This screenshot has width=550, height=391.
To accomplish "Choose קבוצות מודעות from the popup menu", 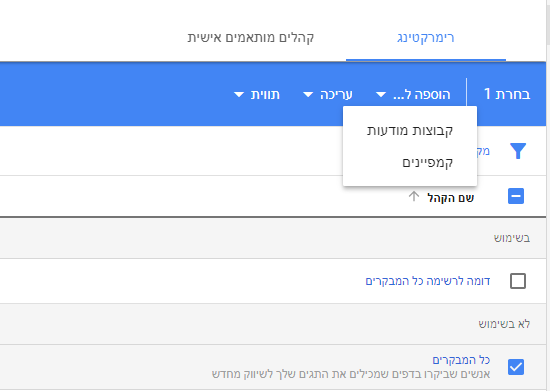I will tap(410, 131).
